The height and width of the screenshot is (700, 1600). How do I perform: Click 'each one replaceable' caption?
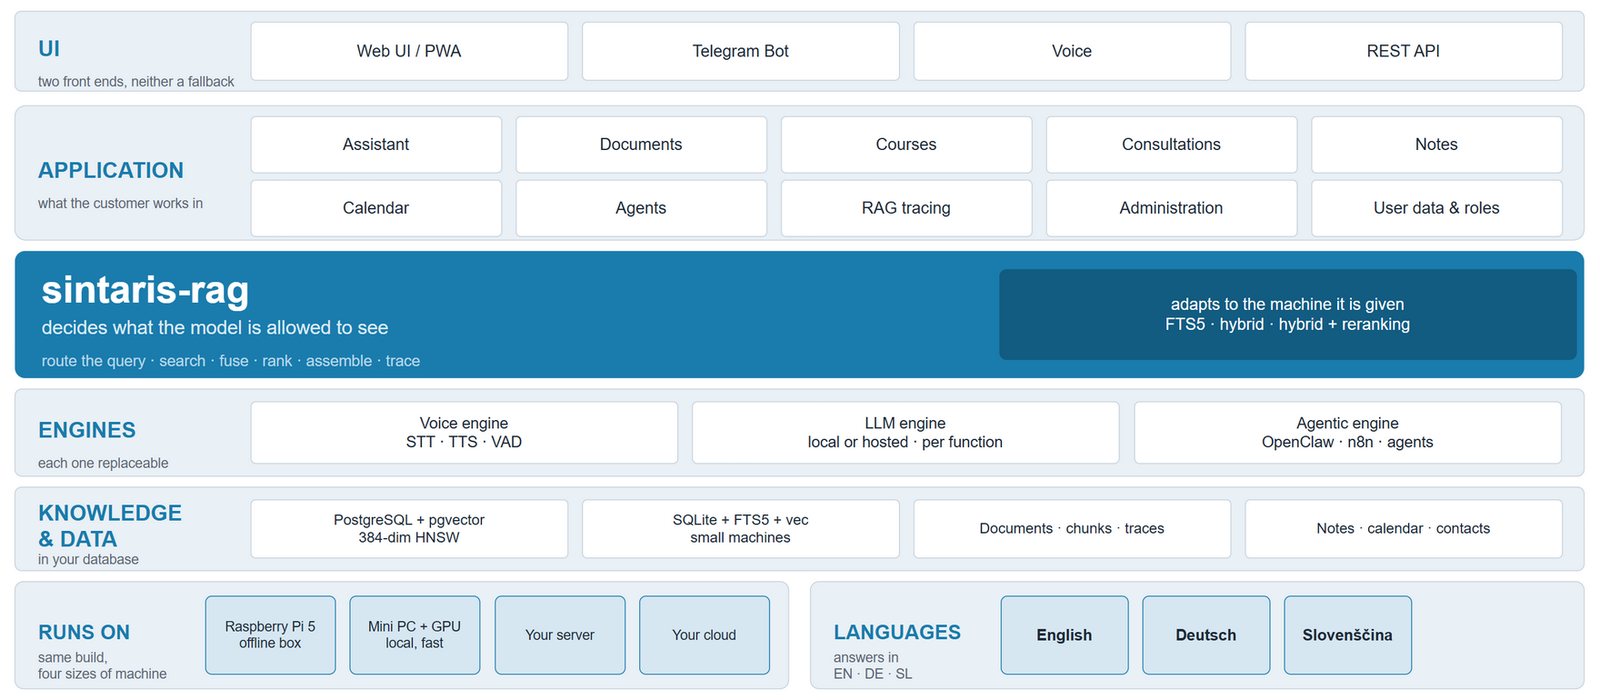103,463
